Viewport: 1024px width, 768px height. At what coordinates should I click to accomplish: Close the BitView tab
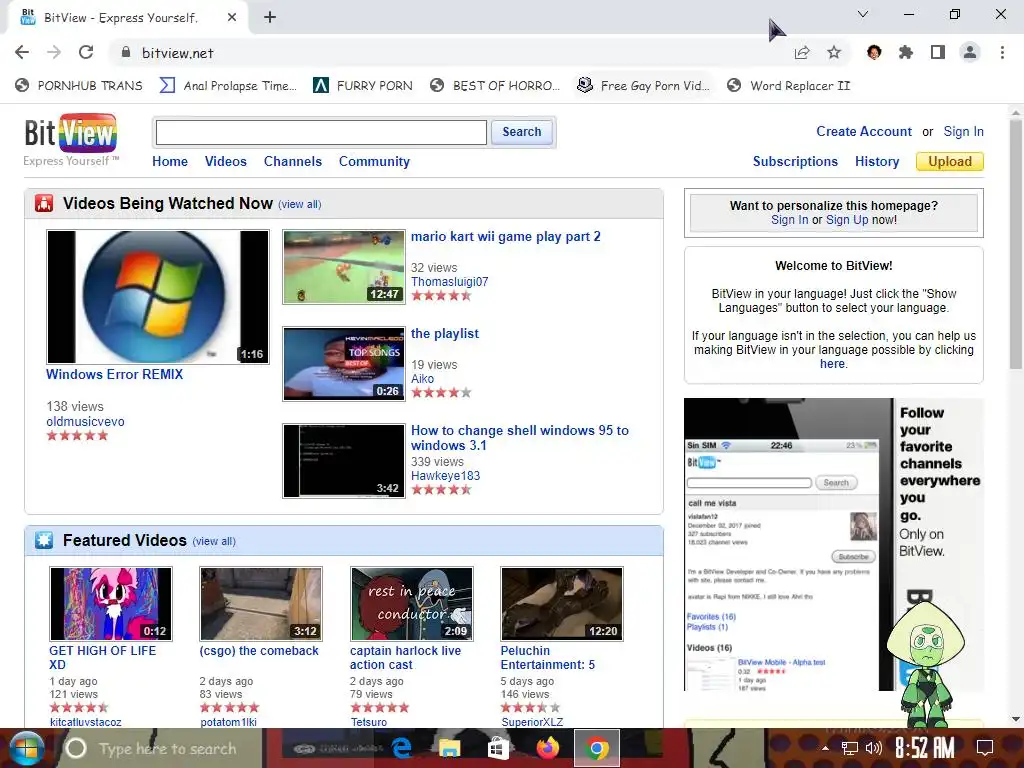pos(232,18)
